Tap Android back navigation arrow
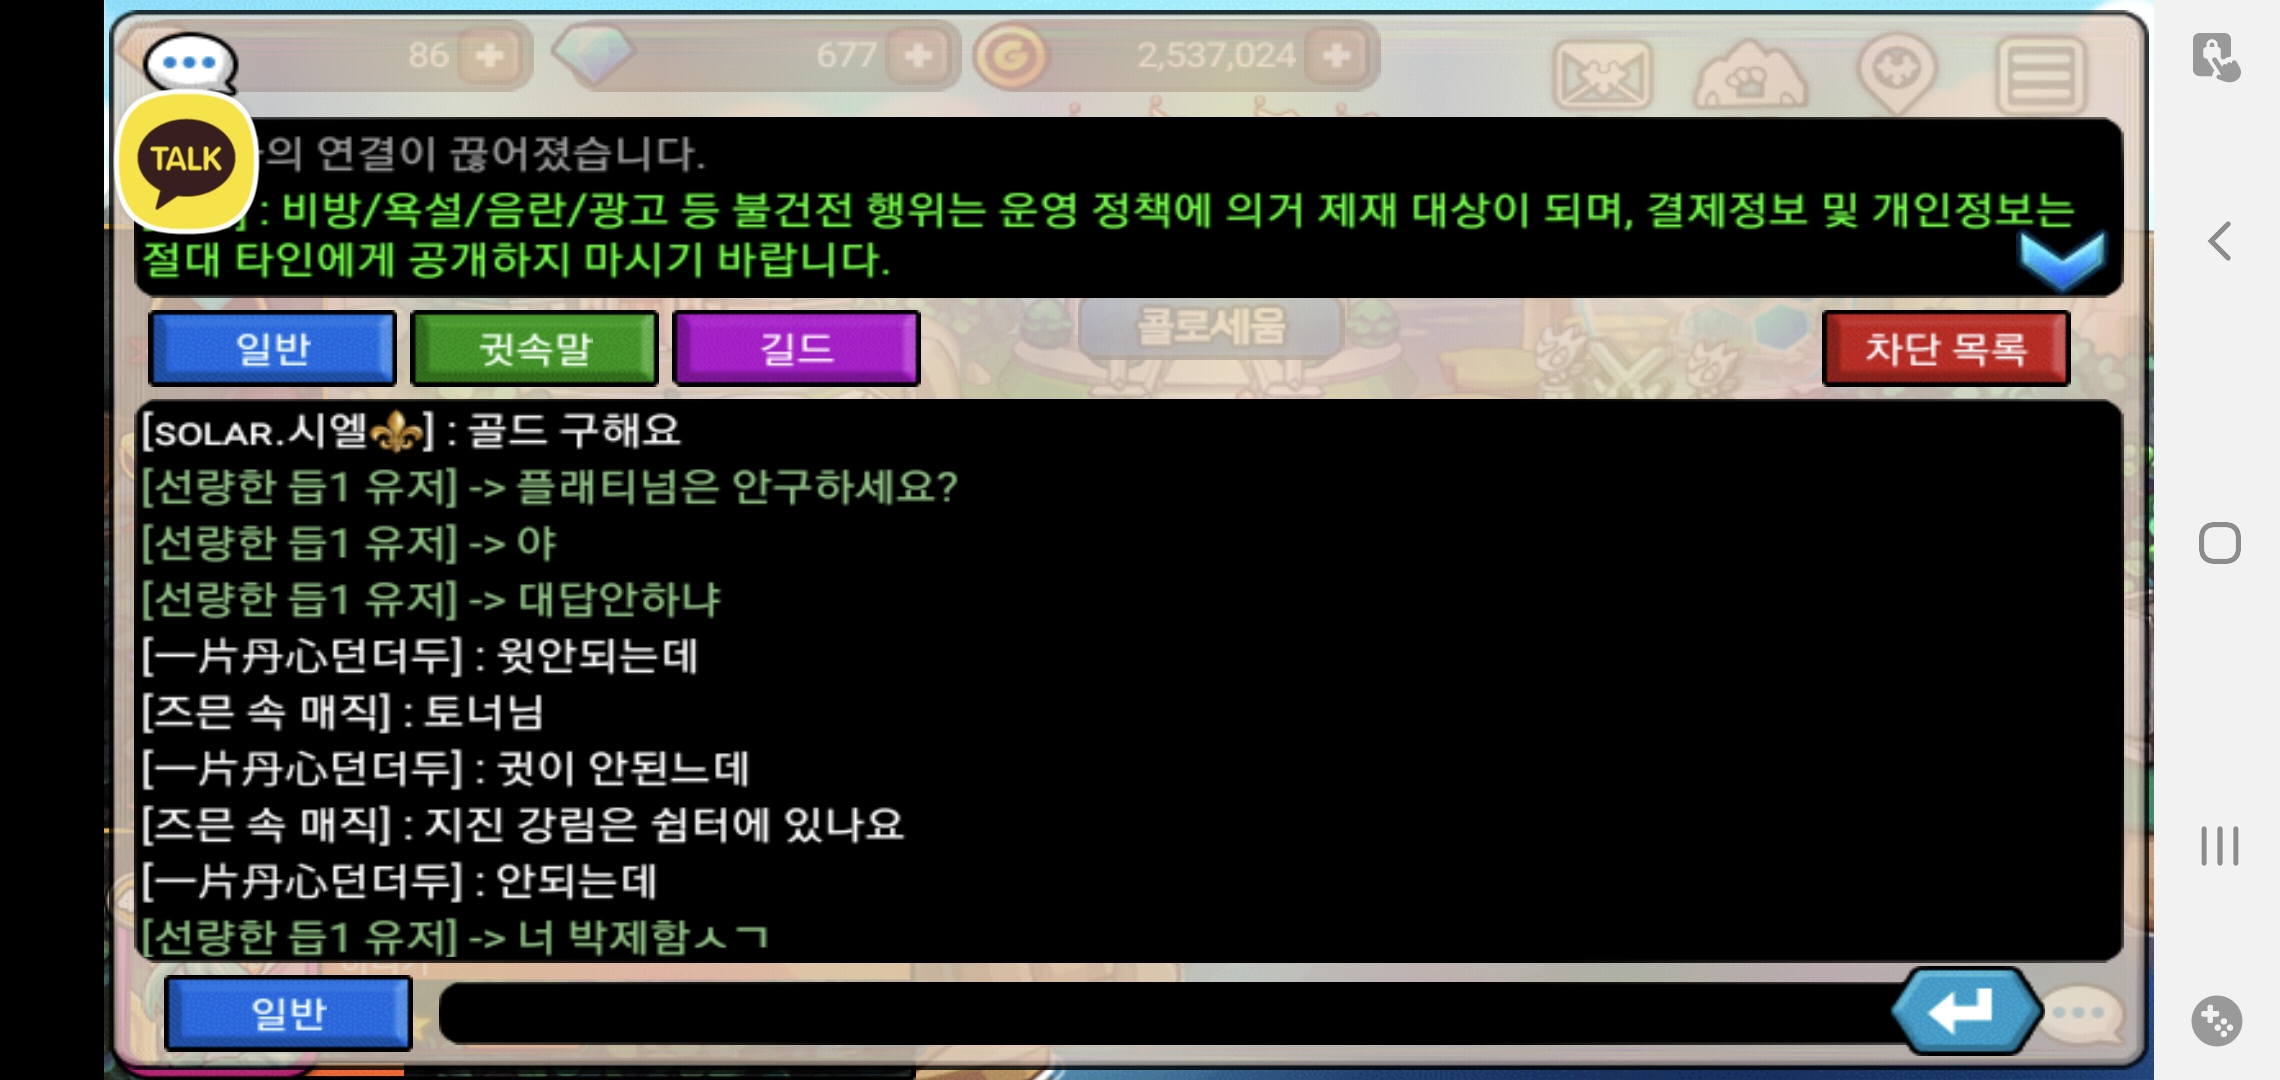Viewport: 2280px width, 1080px height. pyautogui.click(x=2220, y=241)
